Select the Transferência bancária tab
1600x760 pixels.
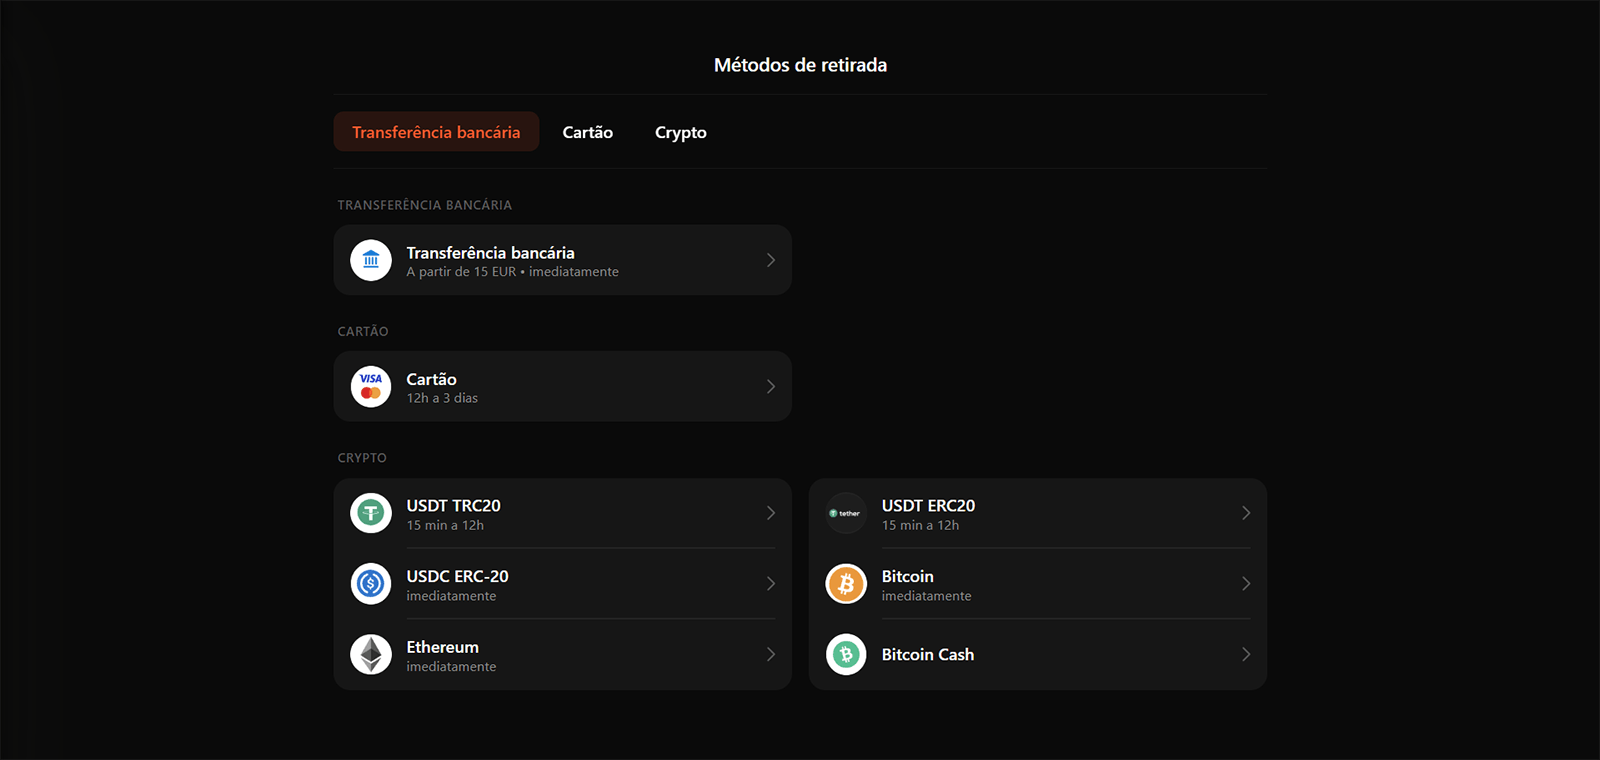pyautogui.click(x=436, y=132)
